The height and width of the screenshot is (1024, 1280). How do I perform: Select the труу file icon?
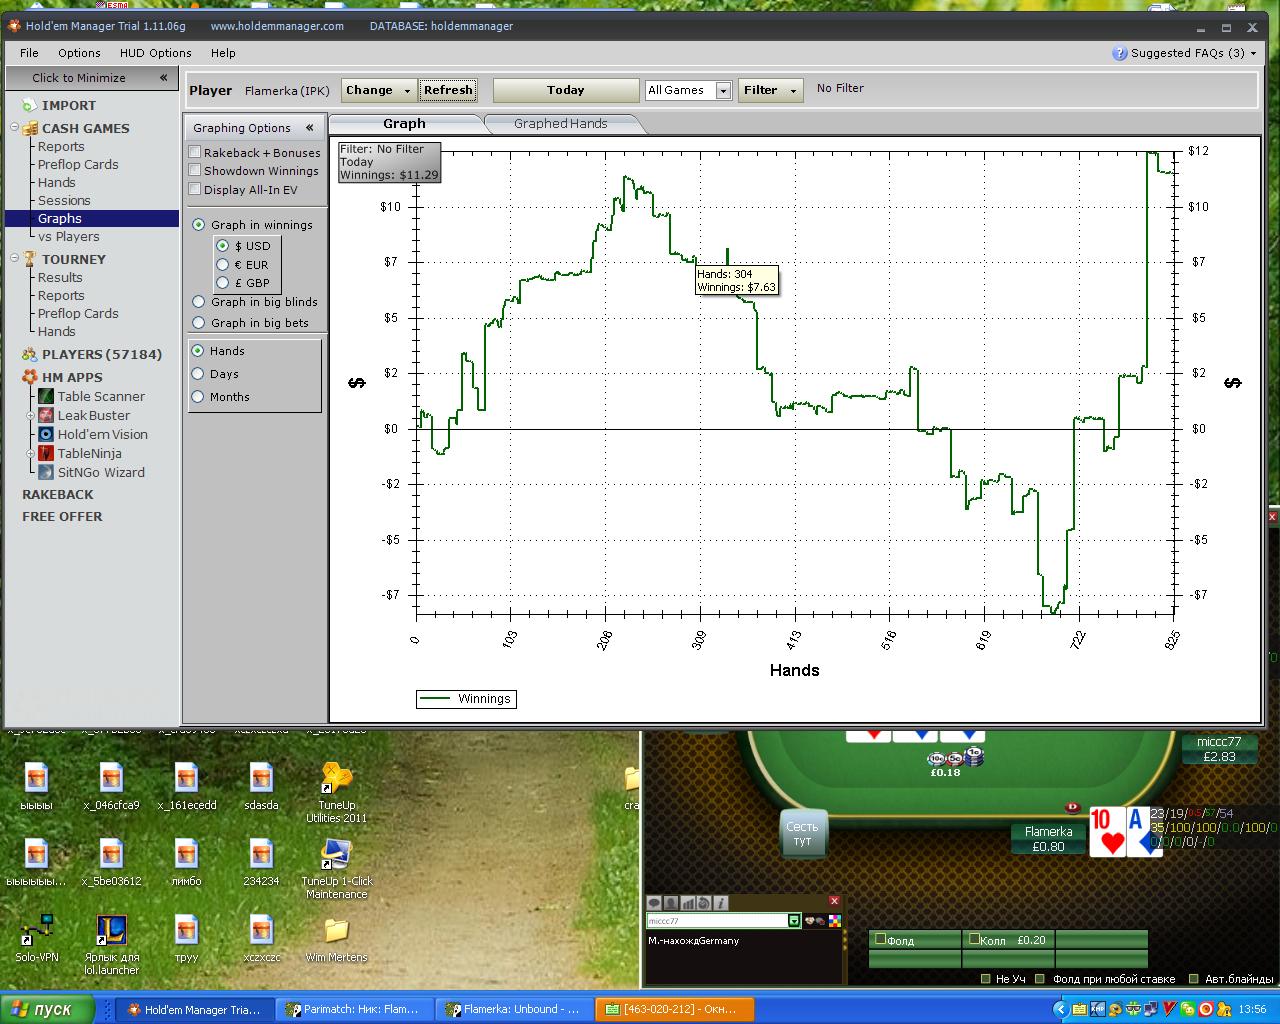pos(186,938)
